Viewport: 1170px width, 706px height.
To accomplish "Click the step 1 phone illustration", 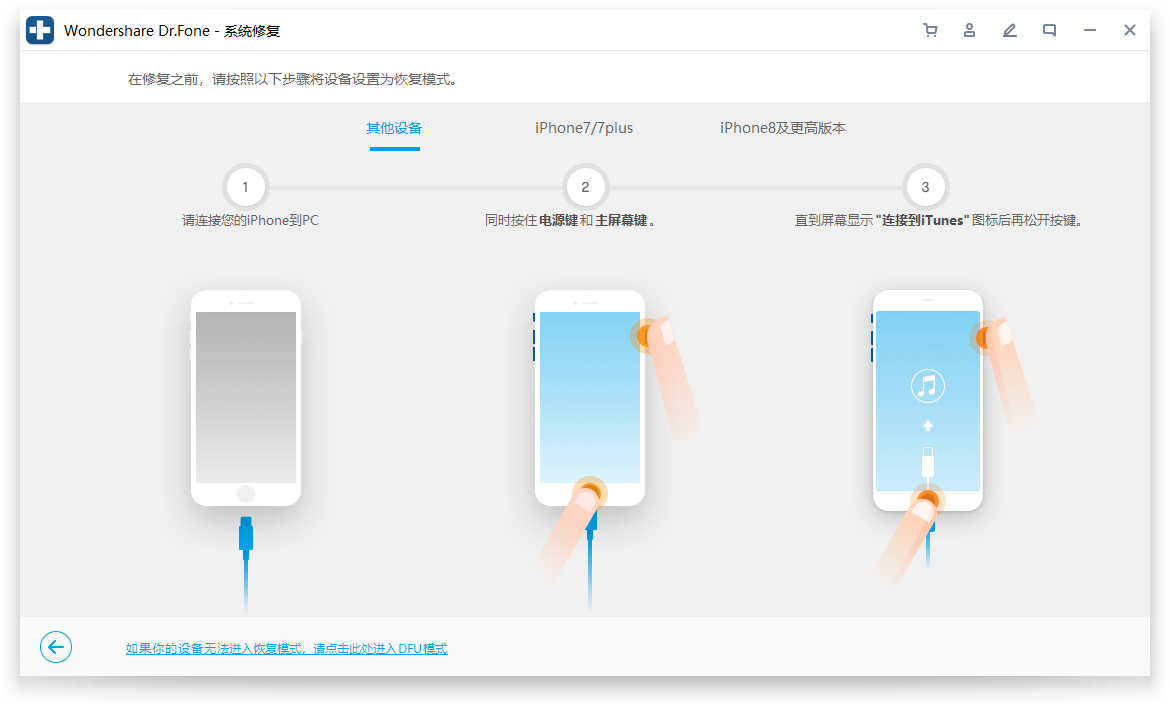I will point(245,399).
